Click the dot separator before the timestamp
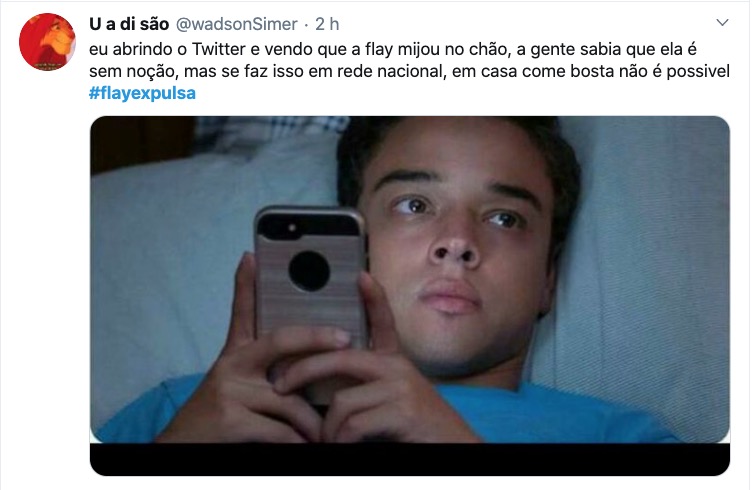This screenshot has height=490, width=753. click(306, 25)
